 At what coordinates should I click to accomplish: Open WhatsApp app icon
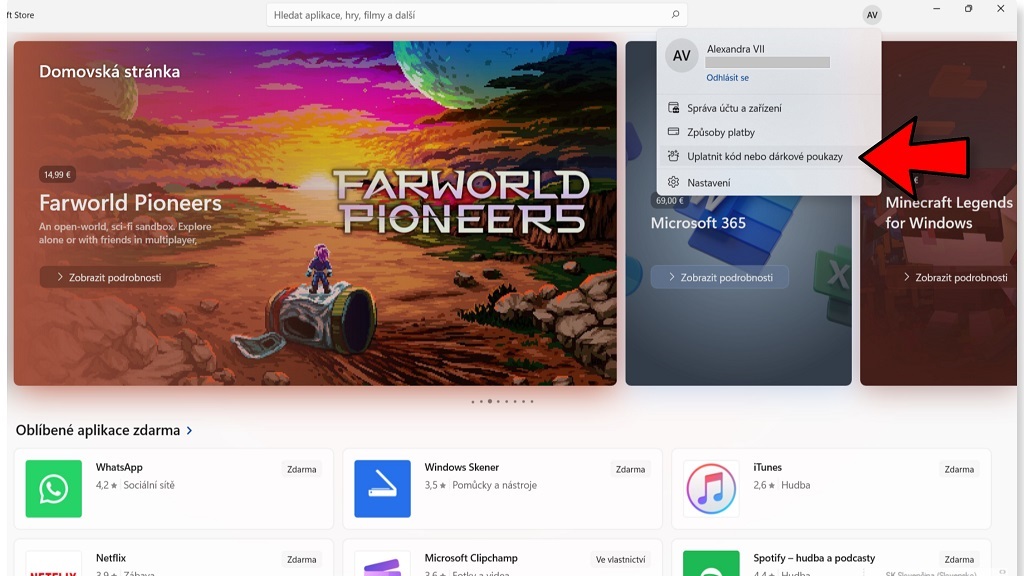point(53,488)
